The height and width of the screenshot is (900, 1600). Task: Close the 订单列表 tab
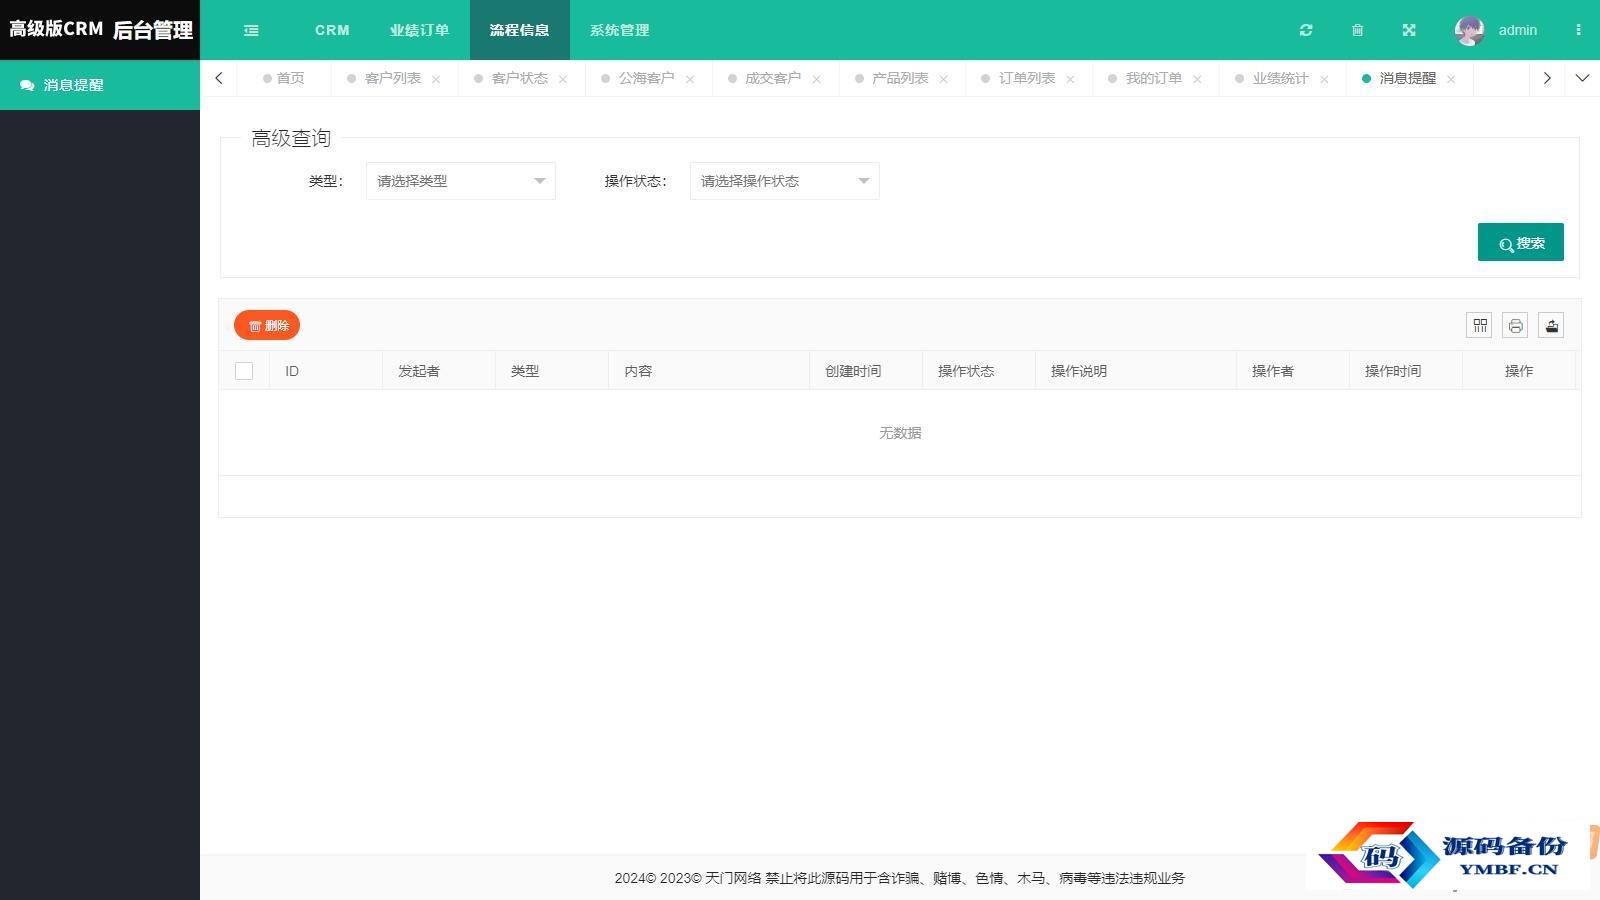(1071, 79)
